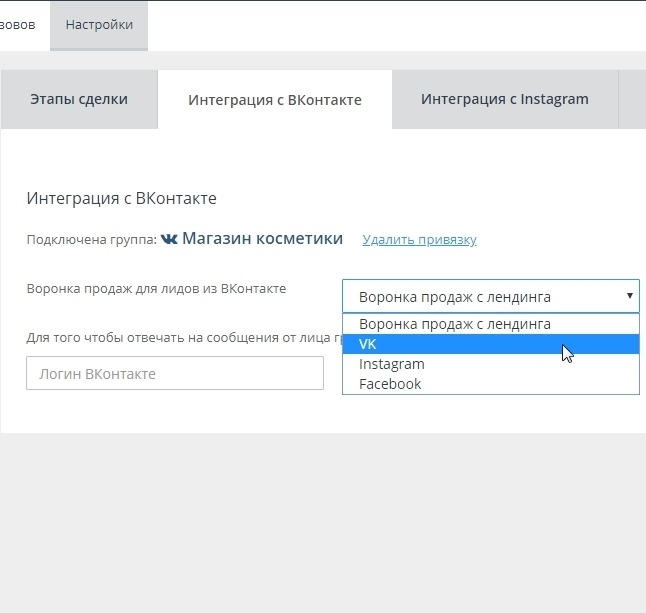Click the heading 'Интеграция с ВКонтакте'
The width and height of the screenshot is (646, 613).
click(x=122, y=199)
